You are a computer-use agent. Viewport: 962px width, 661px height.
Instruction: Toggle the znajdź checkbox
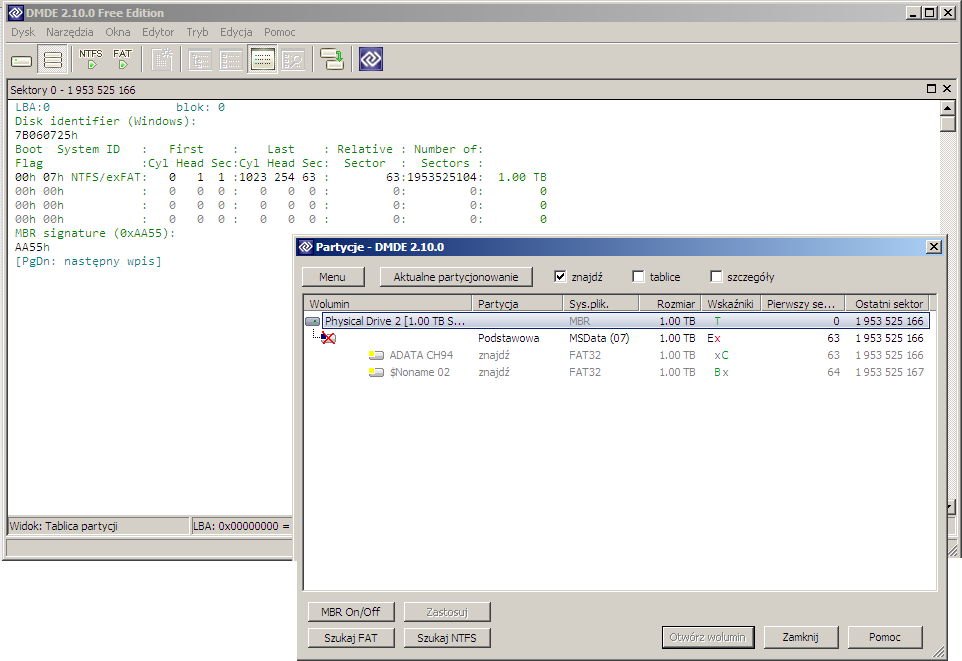pyautogui.click(x=560, y=276)
